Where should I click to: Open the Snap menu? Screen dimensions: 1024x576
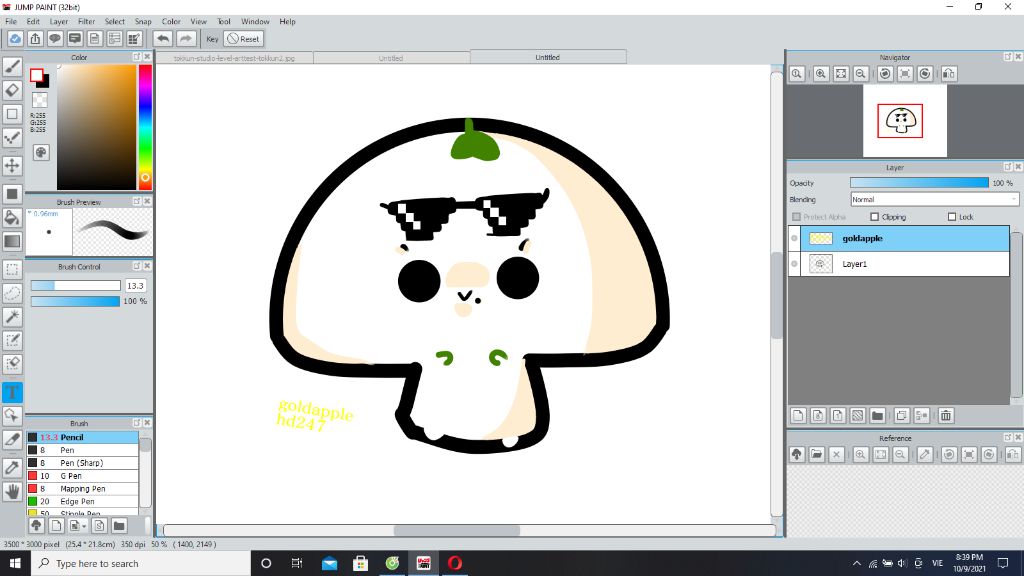(x=143, y=22)
